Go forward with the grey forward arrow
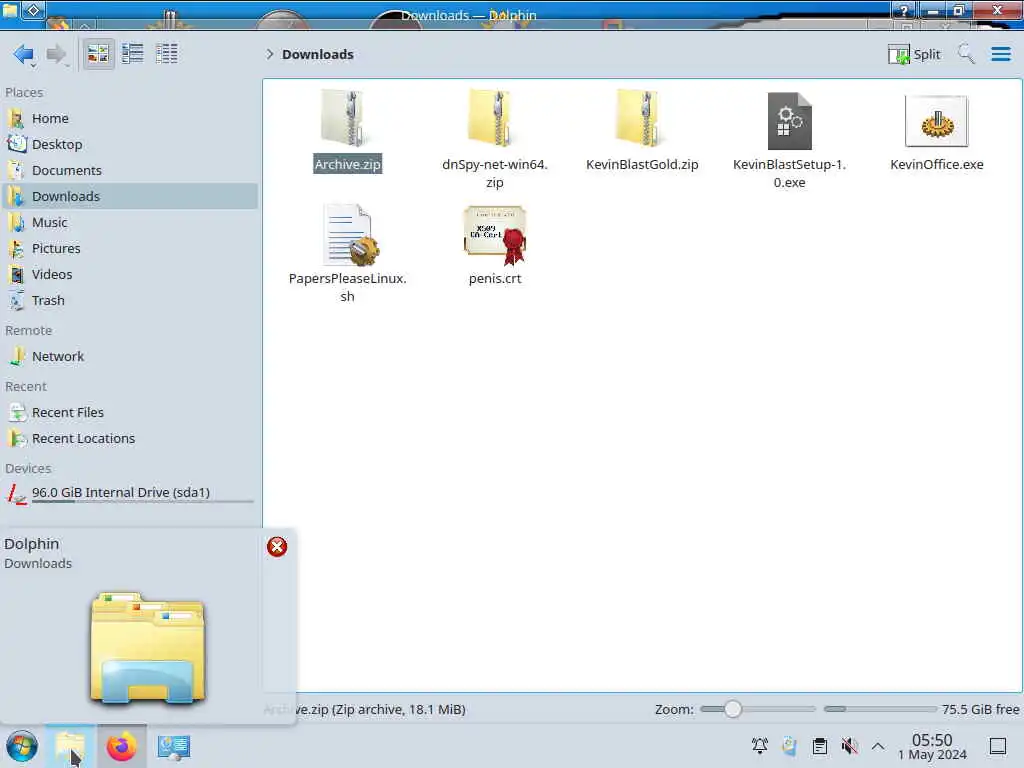The width and height of the screenshot is (1024, 768). [57, 54]
